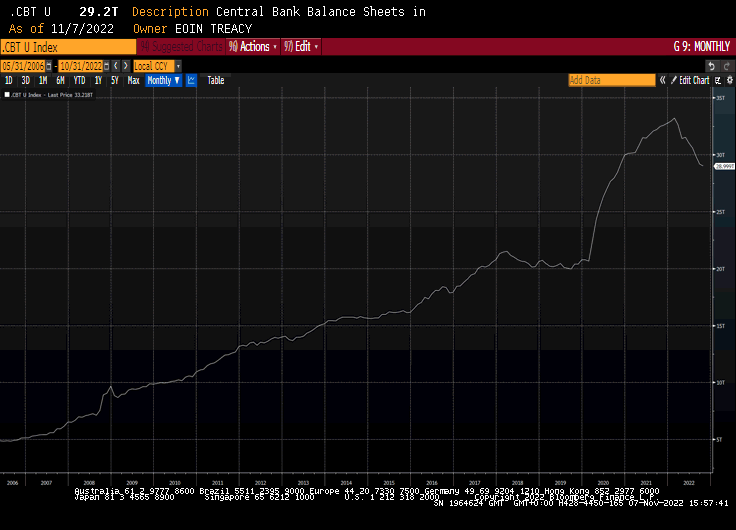736x530 pixels.
Task: Click the 2015 x-axis label
Action: pyautogui.click(x=389, y=483)
